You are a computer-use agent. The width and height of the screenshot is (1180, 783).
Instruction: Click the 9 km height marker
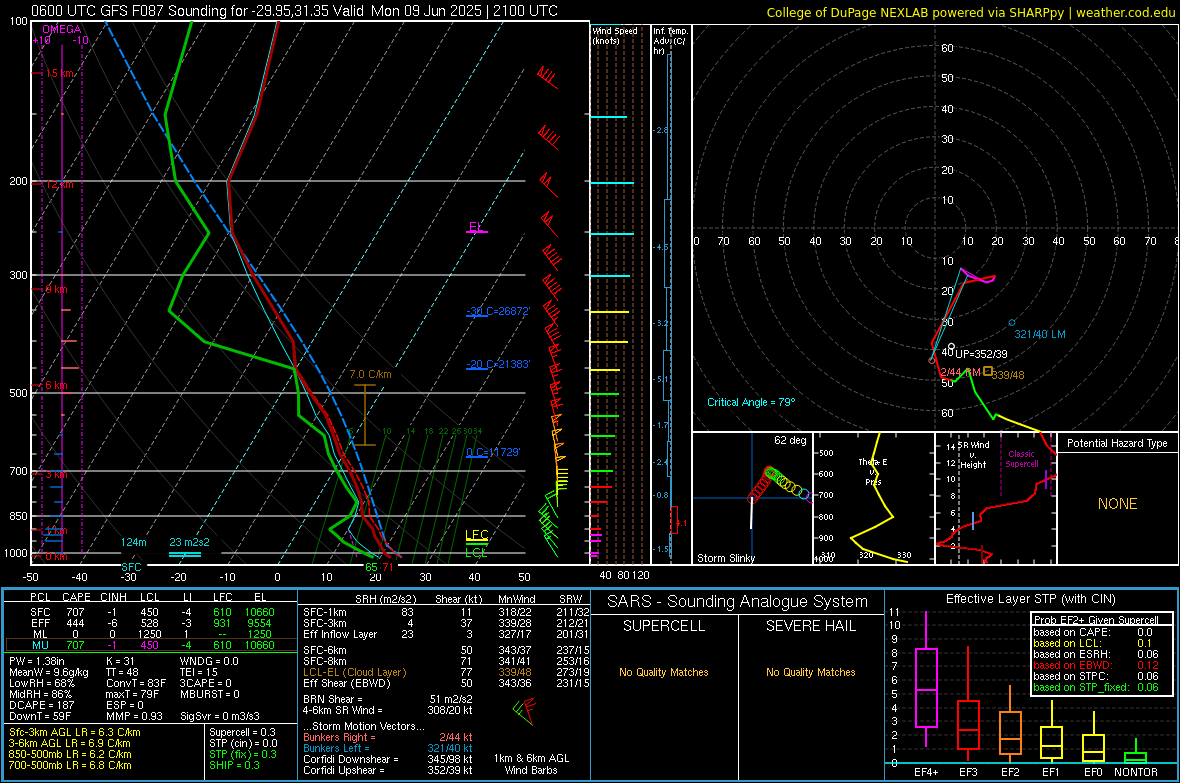click(x=56, y=289)
